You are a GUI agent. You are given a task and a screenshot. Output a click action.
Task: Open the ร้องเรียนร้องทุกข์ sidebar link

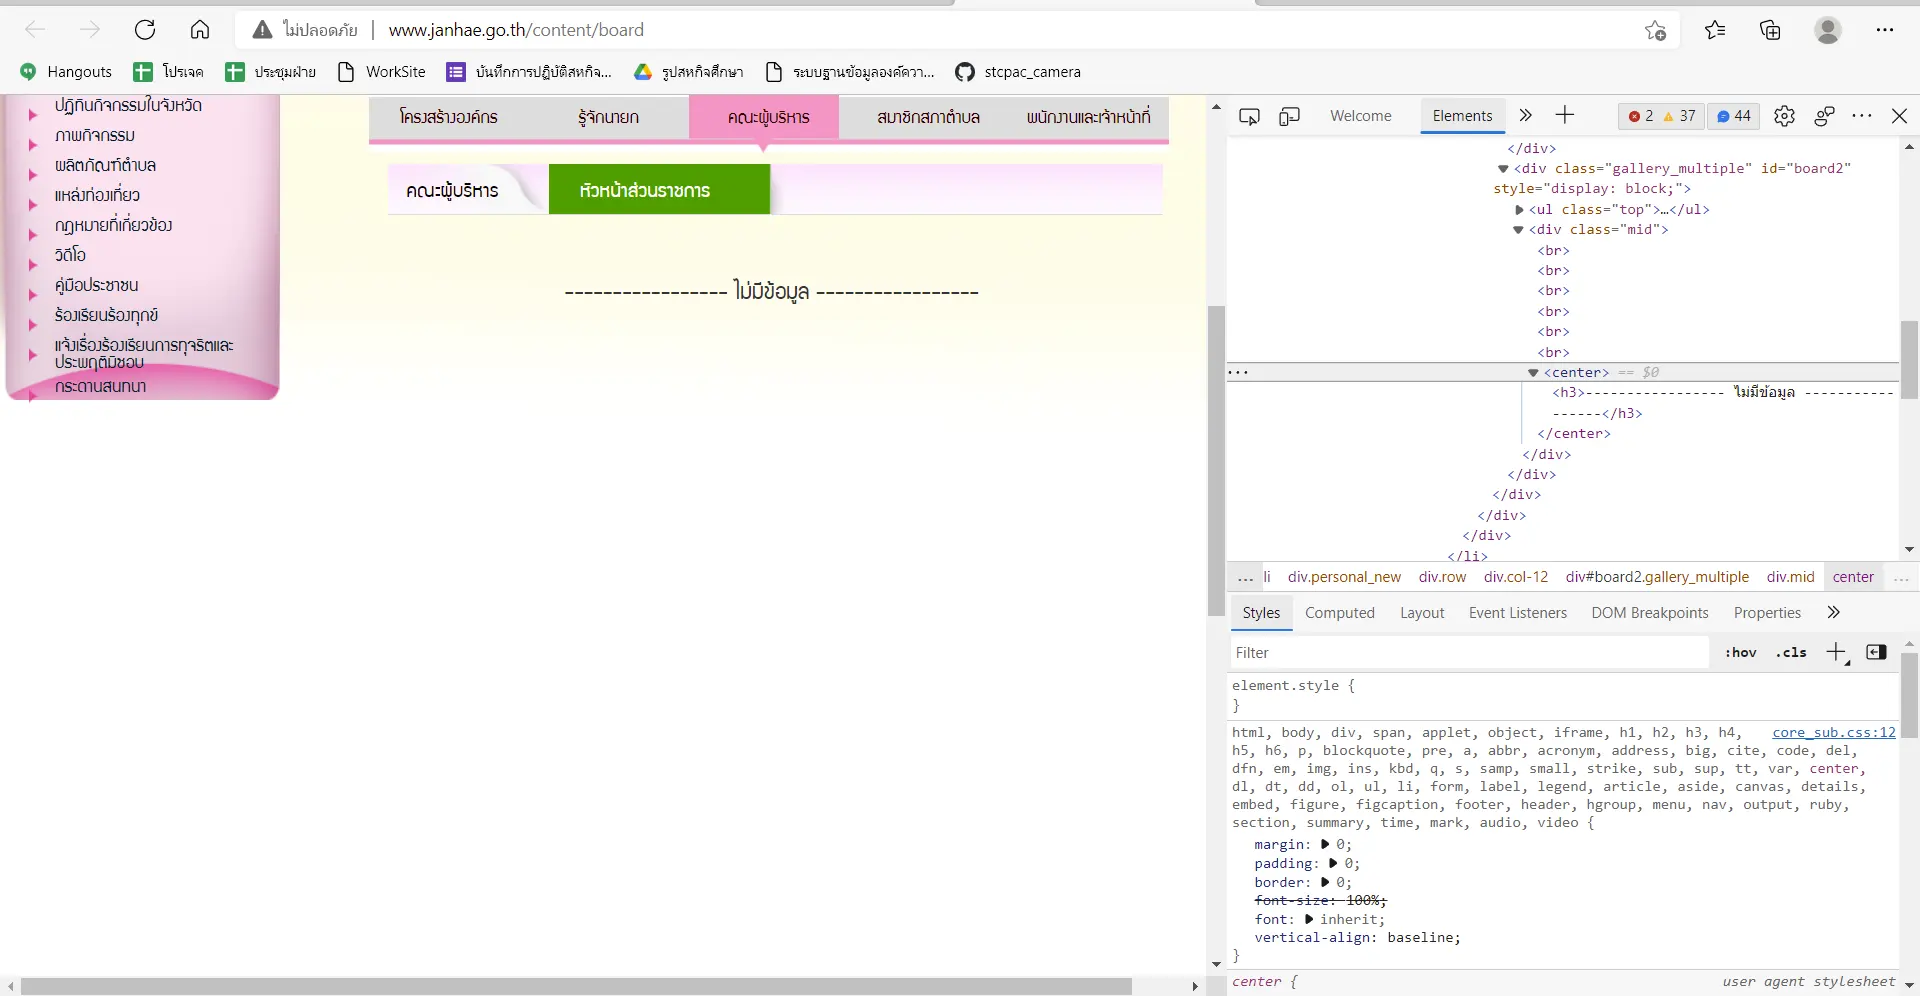click(x=106, y=315)
